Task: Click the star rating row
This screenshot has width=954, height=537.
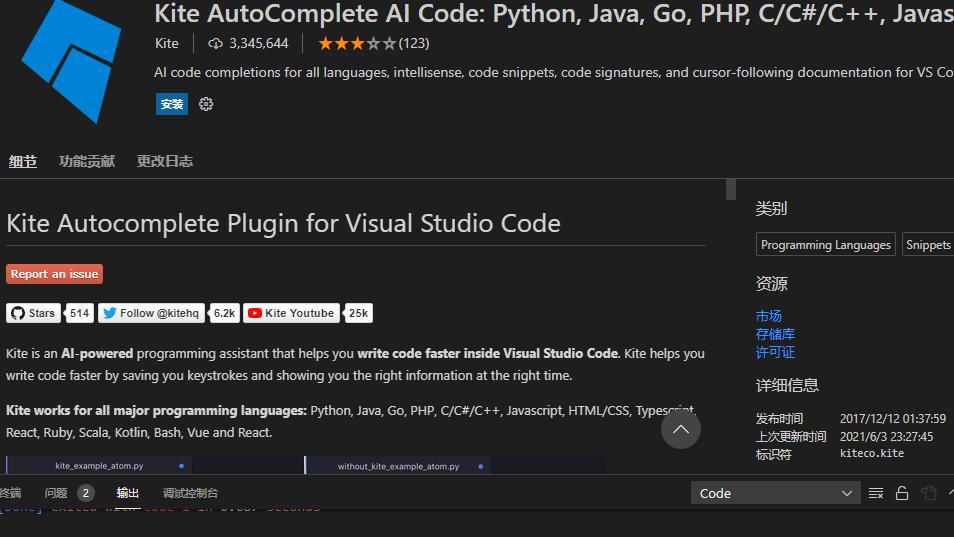Action: pyautogui.click(x=357, y=43)
